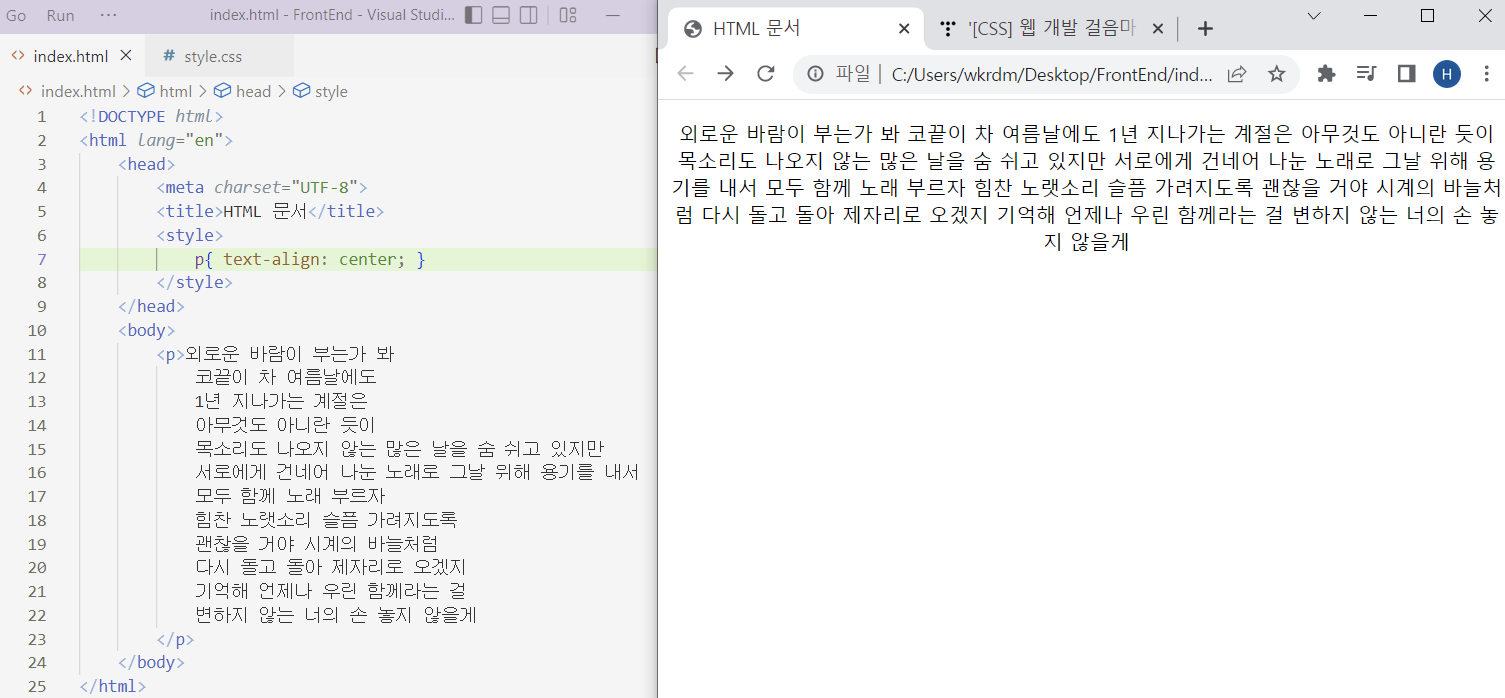Click the Chrome address bar URL

[1052, 74]
